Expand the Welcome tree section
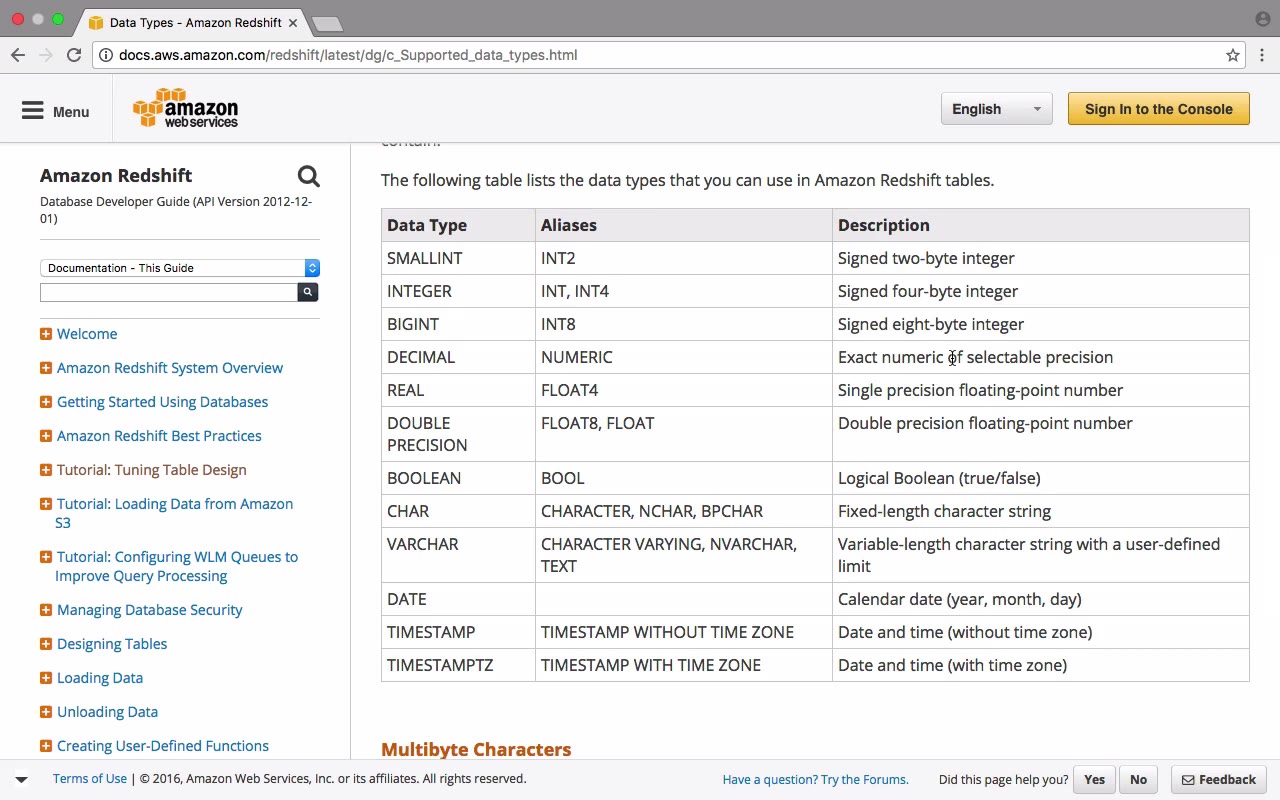 pos(46,334)
